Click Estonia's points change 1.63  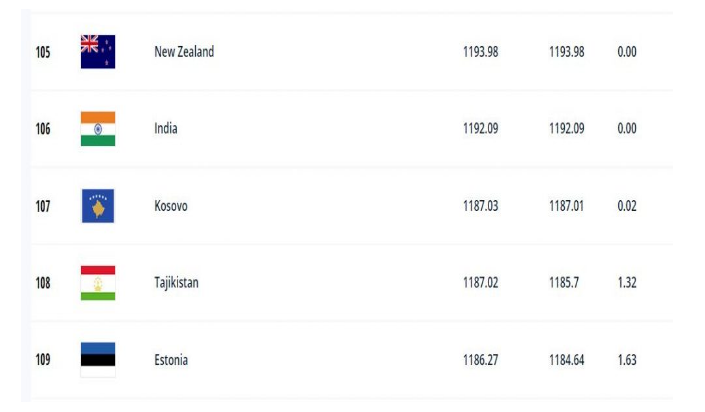click(627, 360)
